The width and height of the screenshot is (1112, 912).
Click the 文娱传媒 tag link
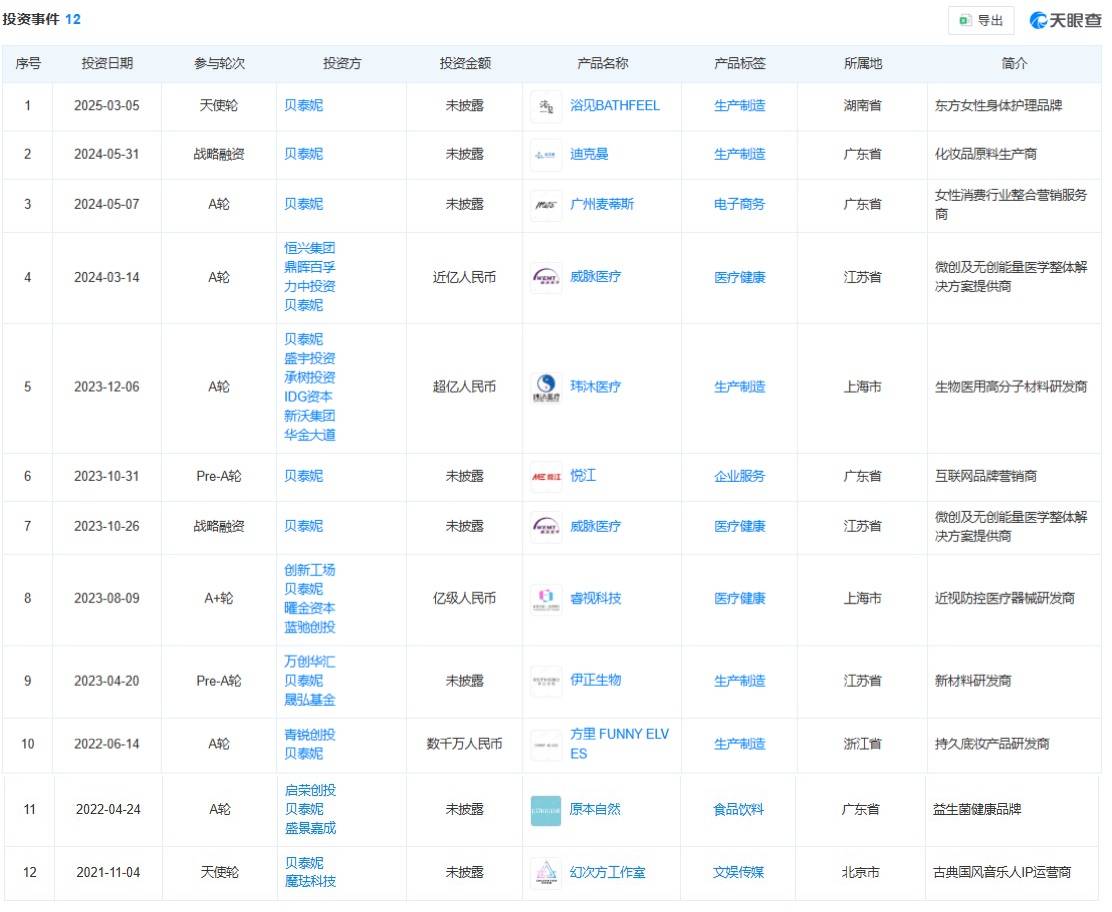pos(739,872)
